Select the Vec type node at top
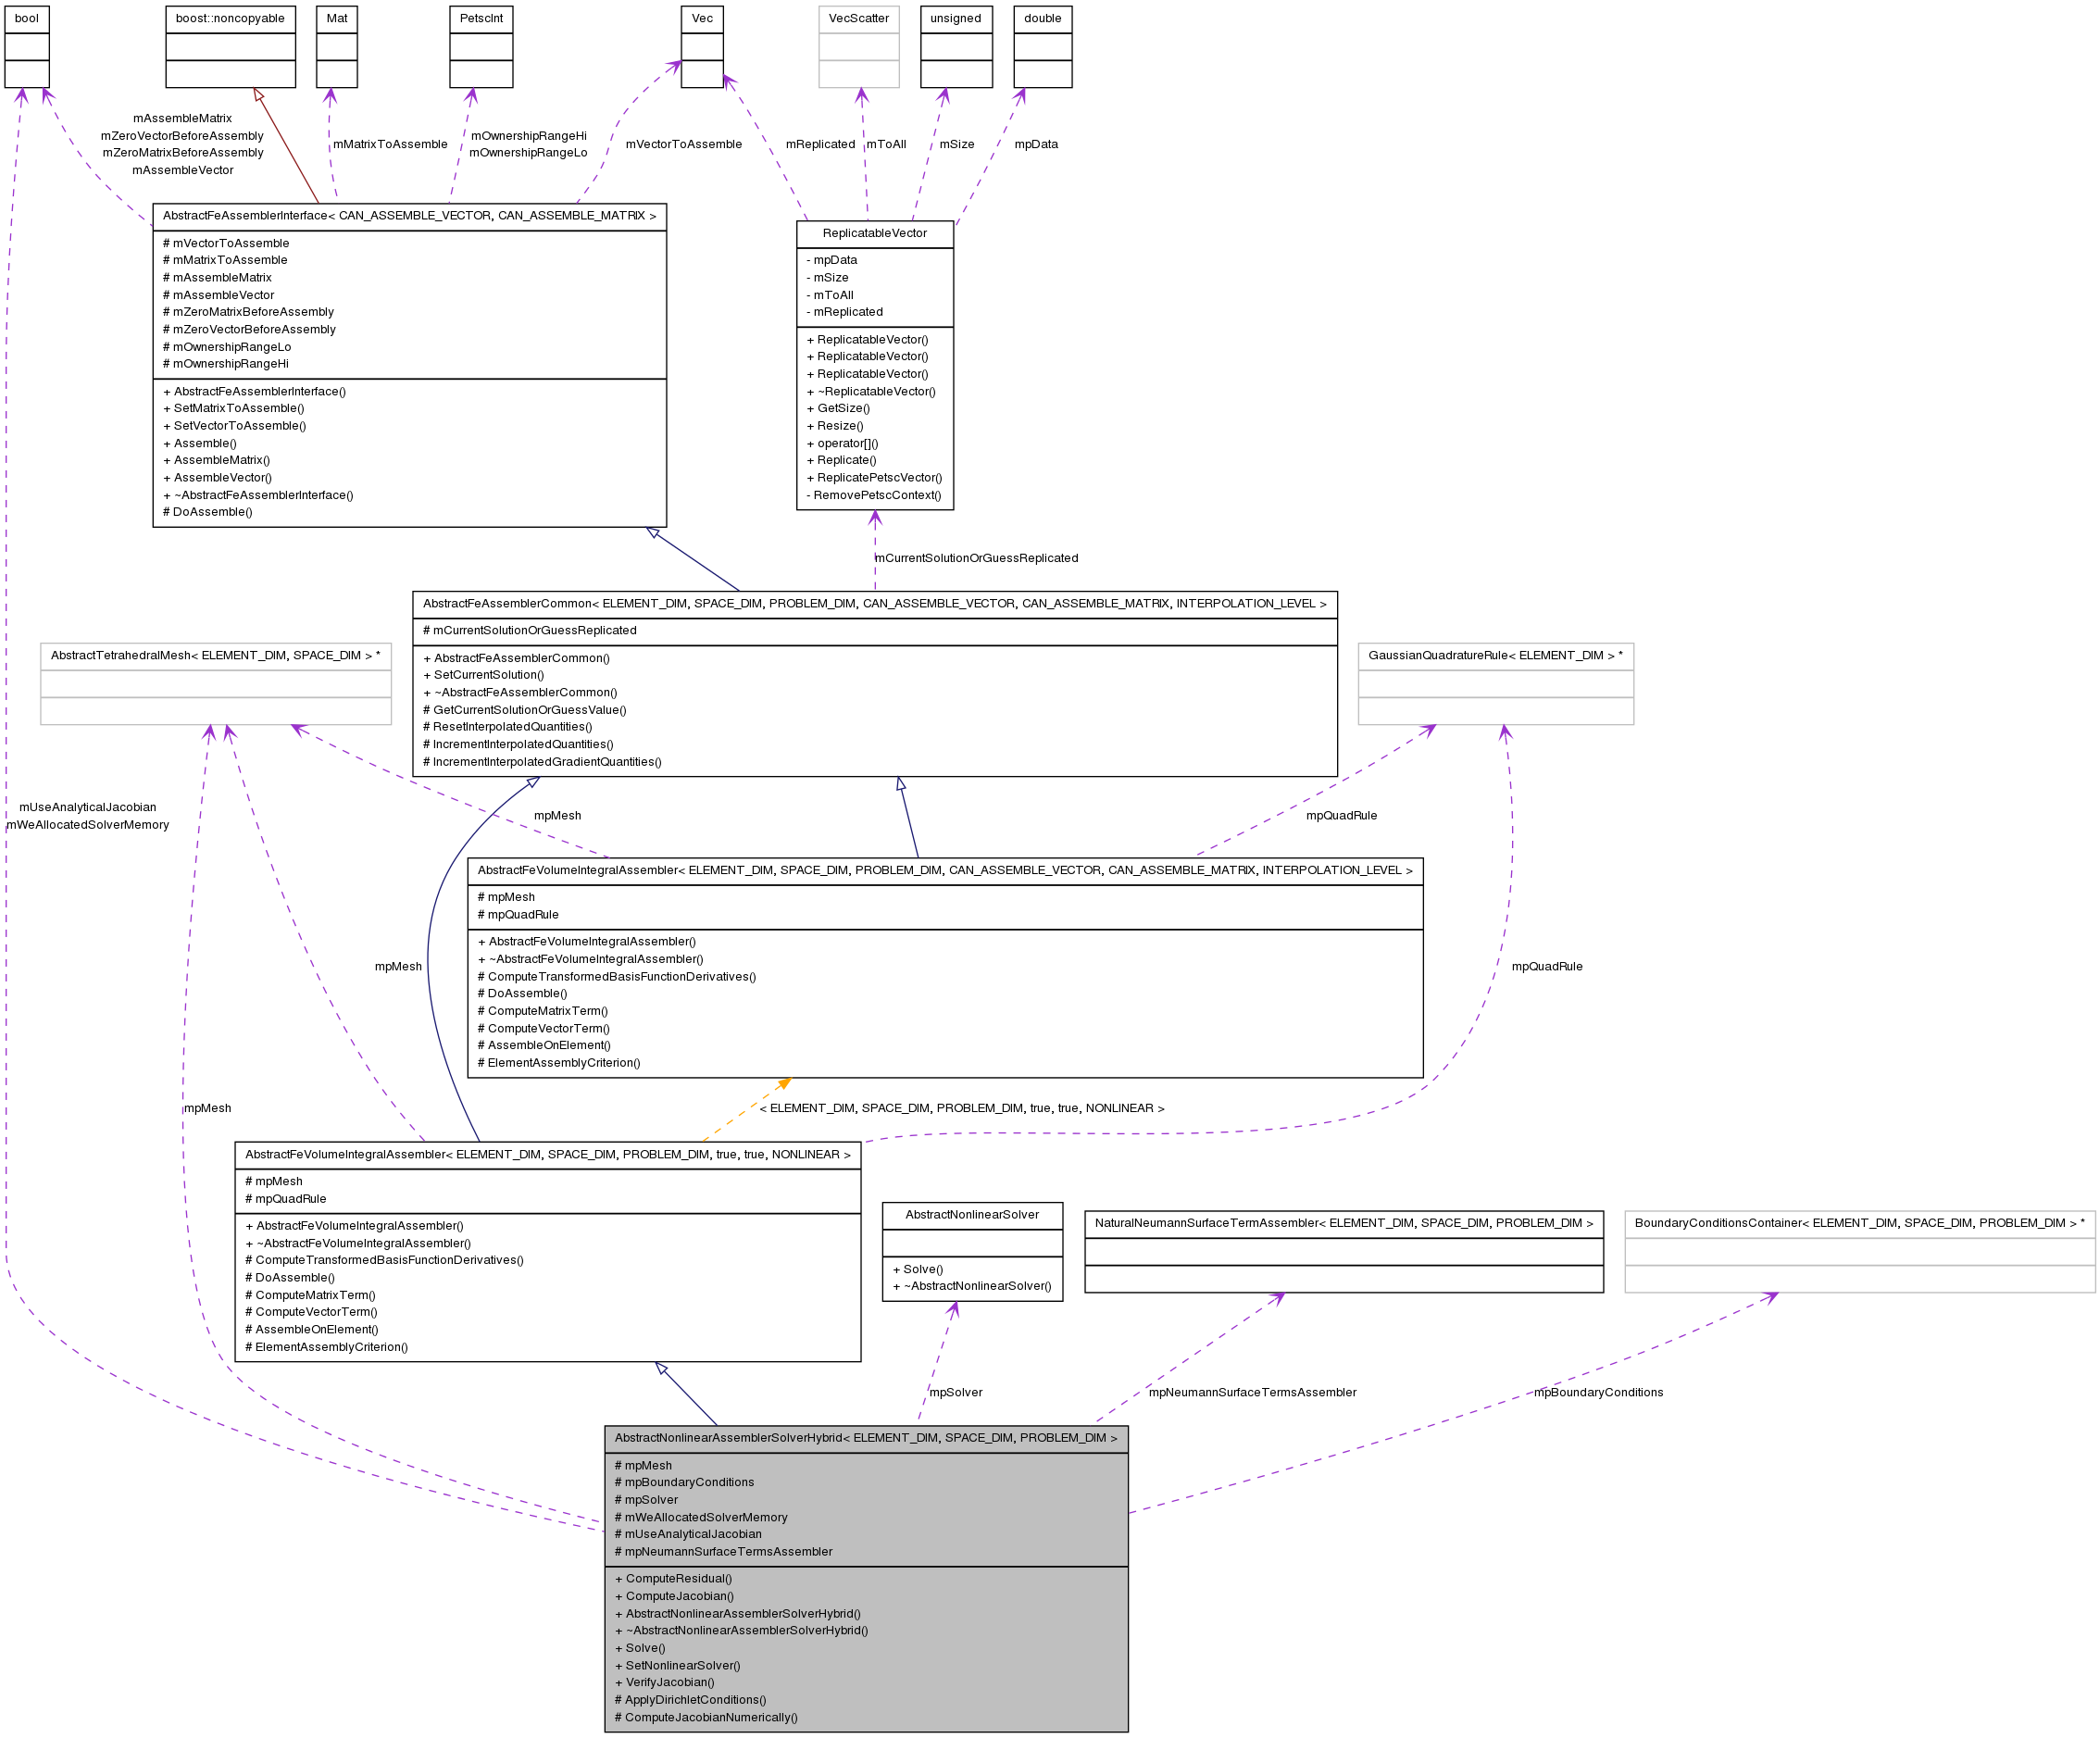The width and height of the screenshot is (2100, 1738). (703, 18)
